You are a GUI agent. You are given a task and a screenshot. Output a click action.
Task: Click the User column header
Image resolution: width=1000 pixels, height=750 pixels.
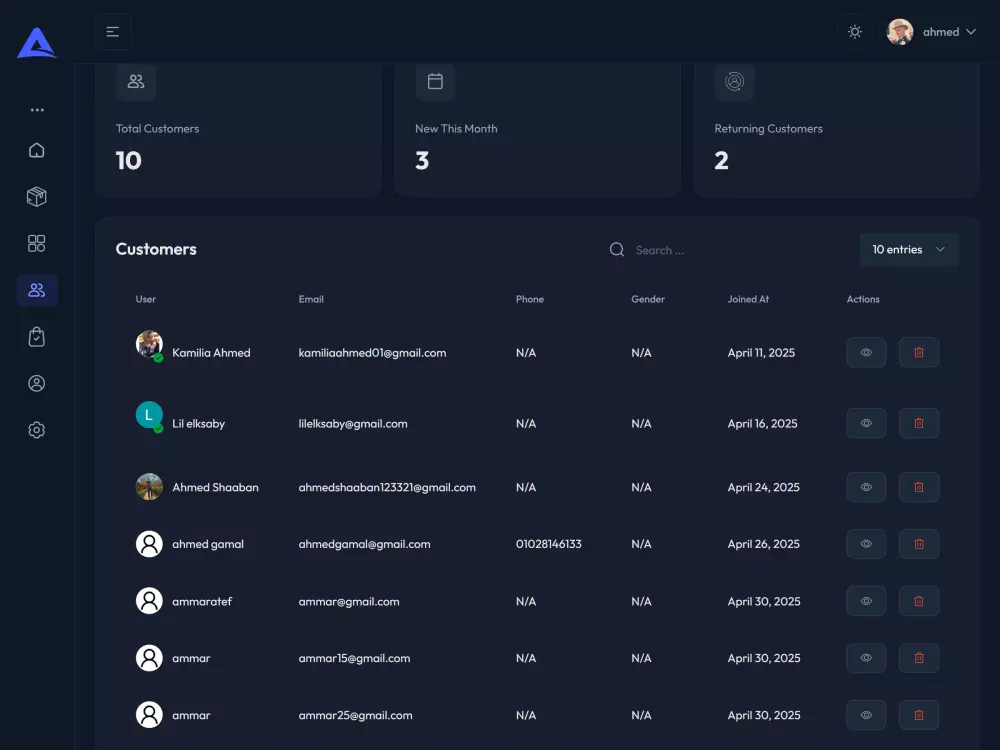coord(145,299)
